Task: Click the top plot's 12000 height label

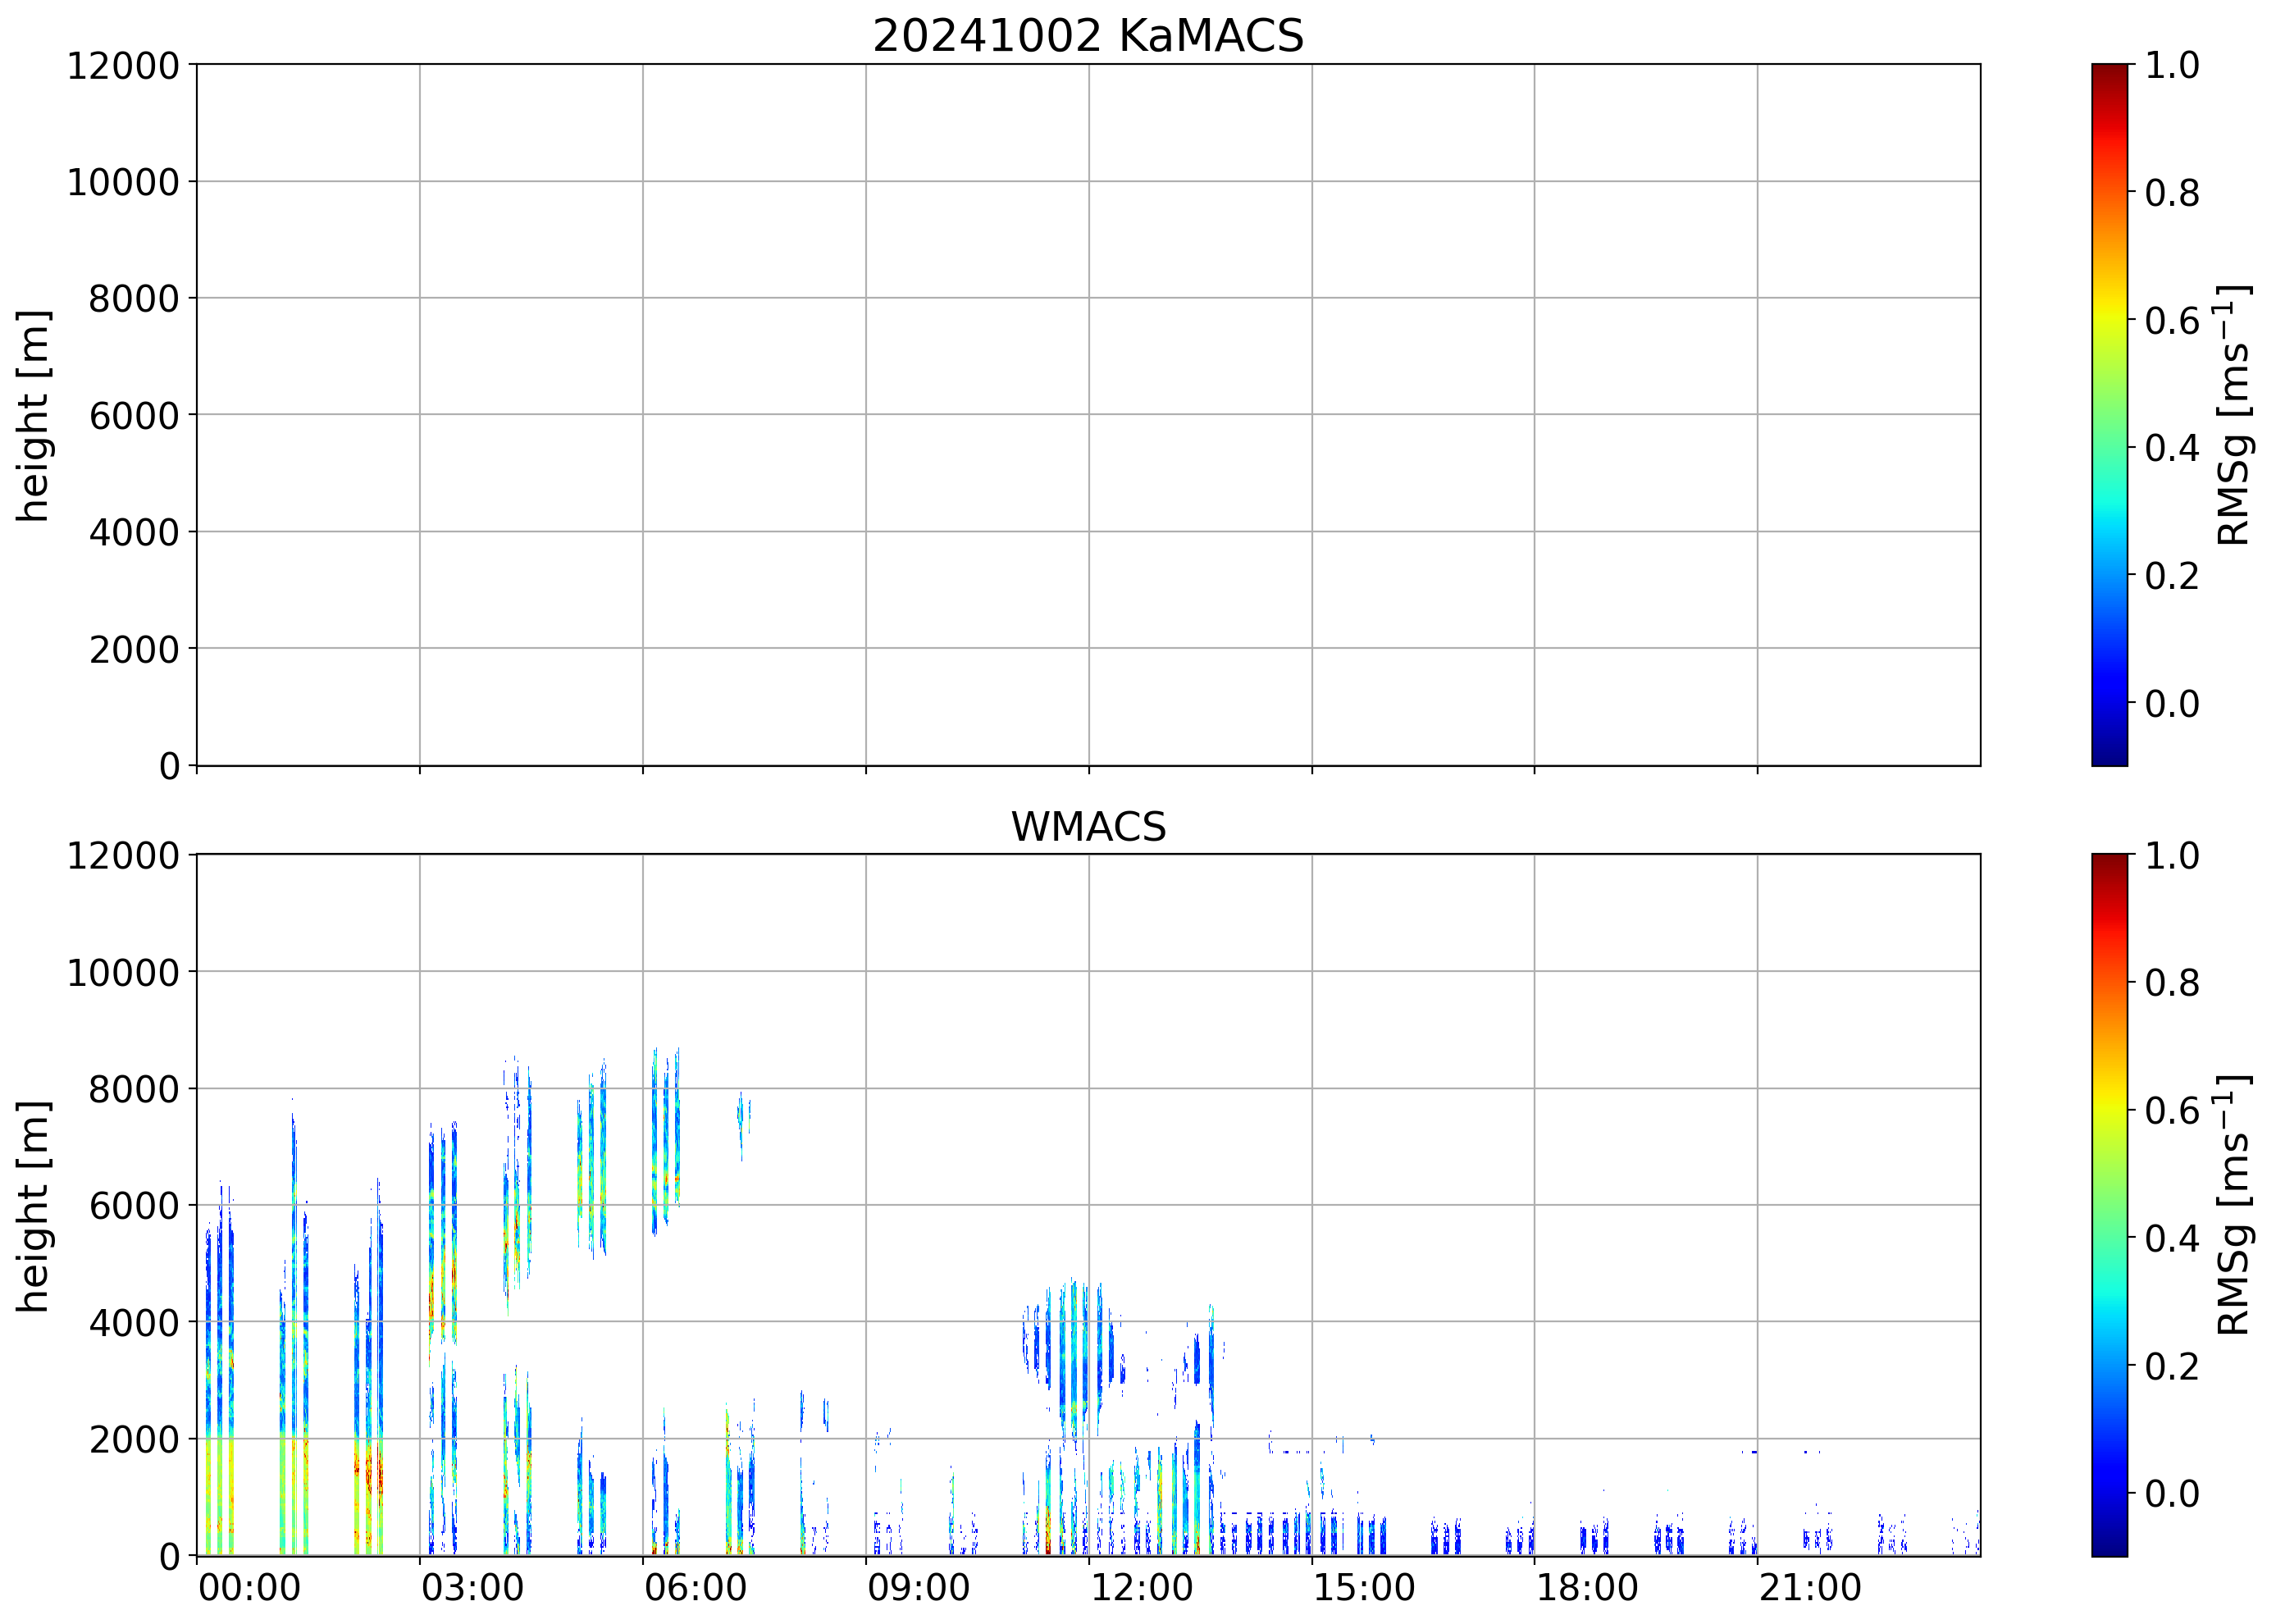Action: tap(123, 66)
